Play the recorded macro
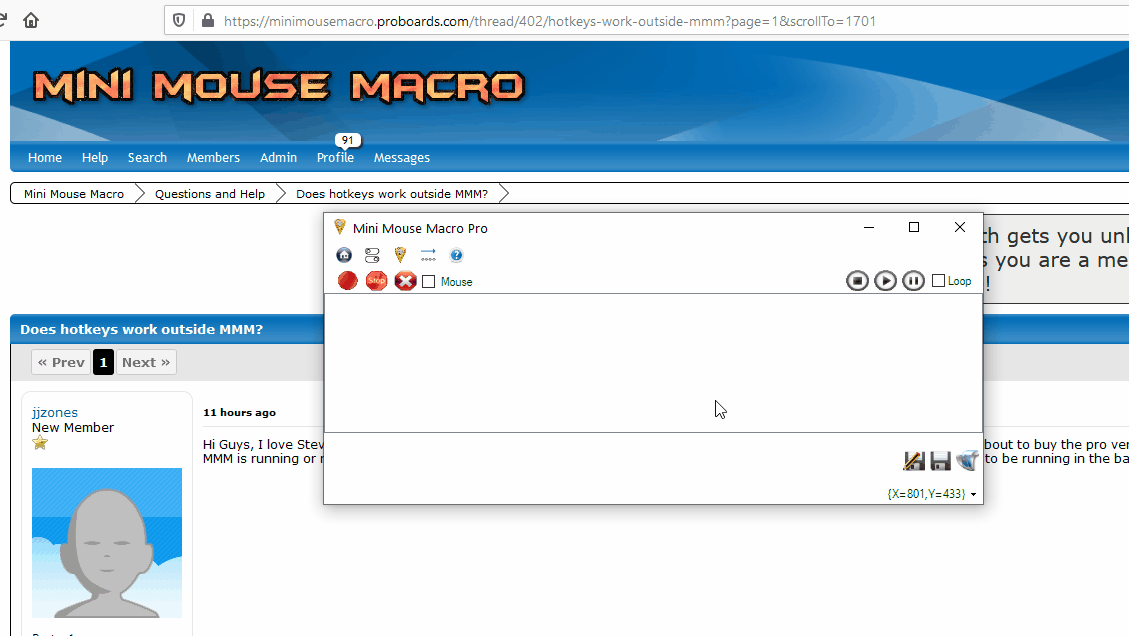The width and height of the screenshot is (1129, 636). 885,281
